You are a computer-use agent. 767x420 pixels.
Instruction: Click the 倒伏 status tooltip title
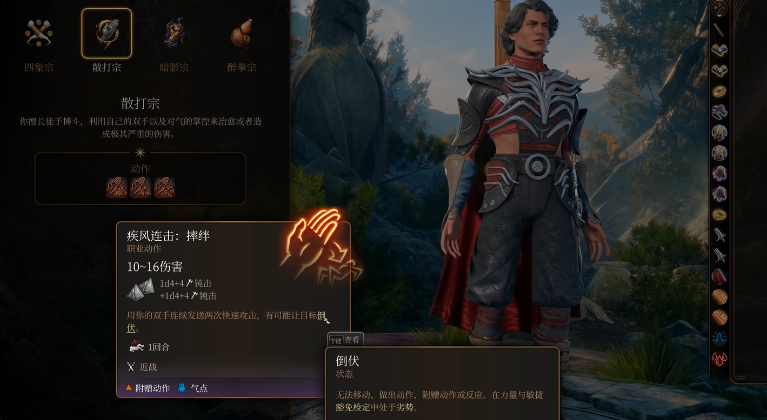click(347, 361)
